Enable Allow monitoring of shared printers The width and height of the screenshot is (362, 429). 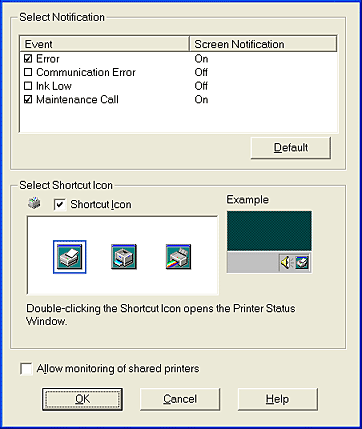coord(26,369)
